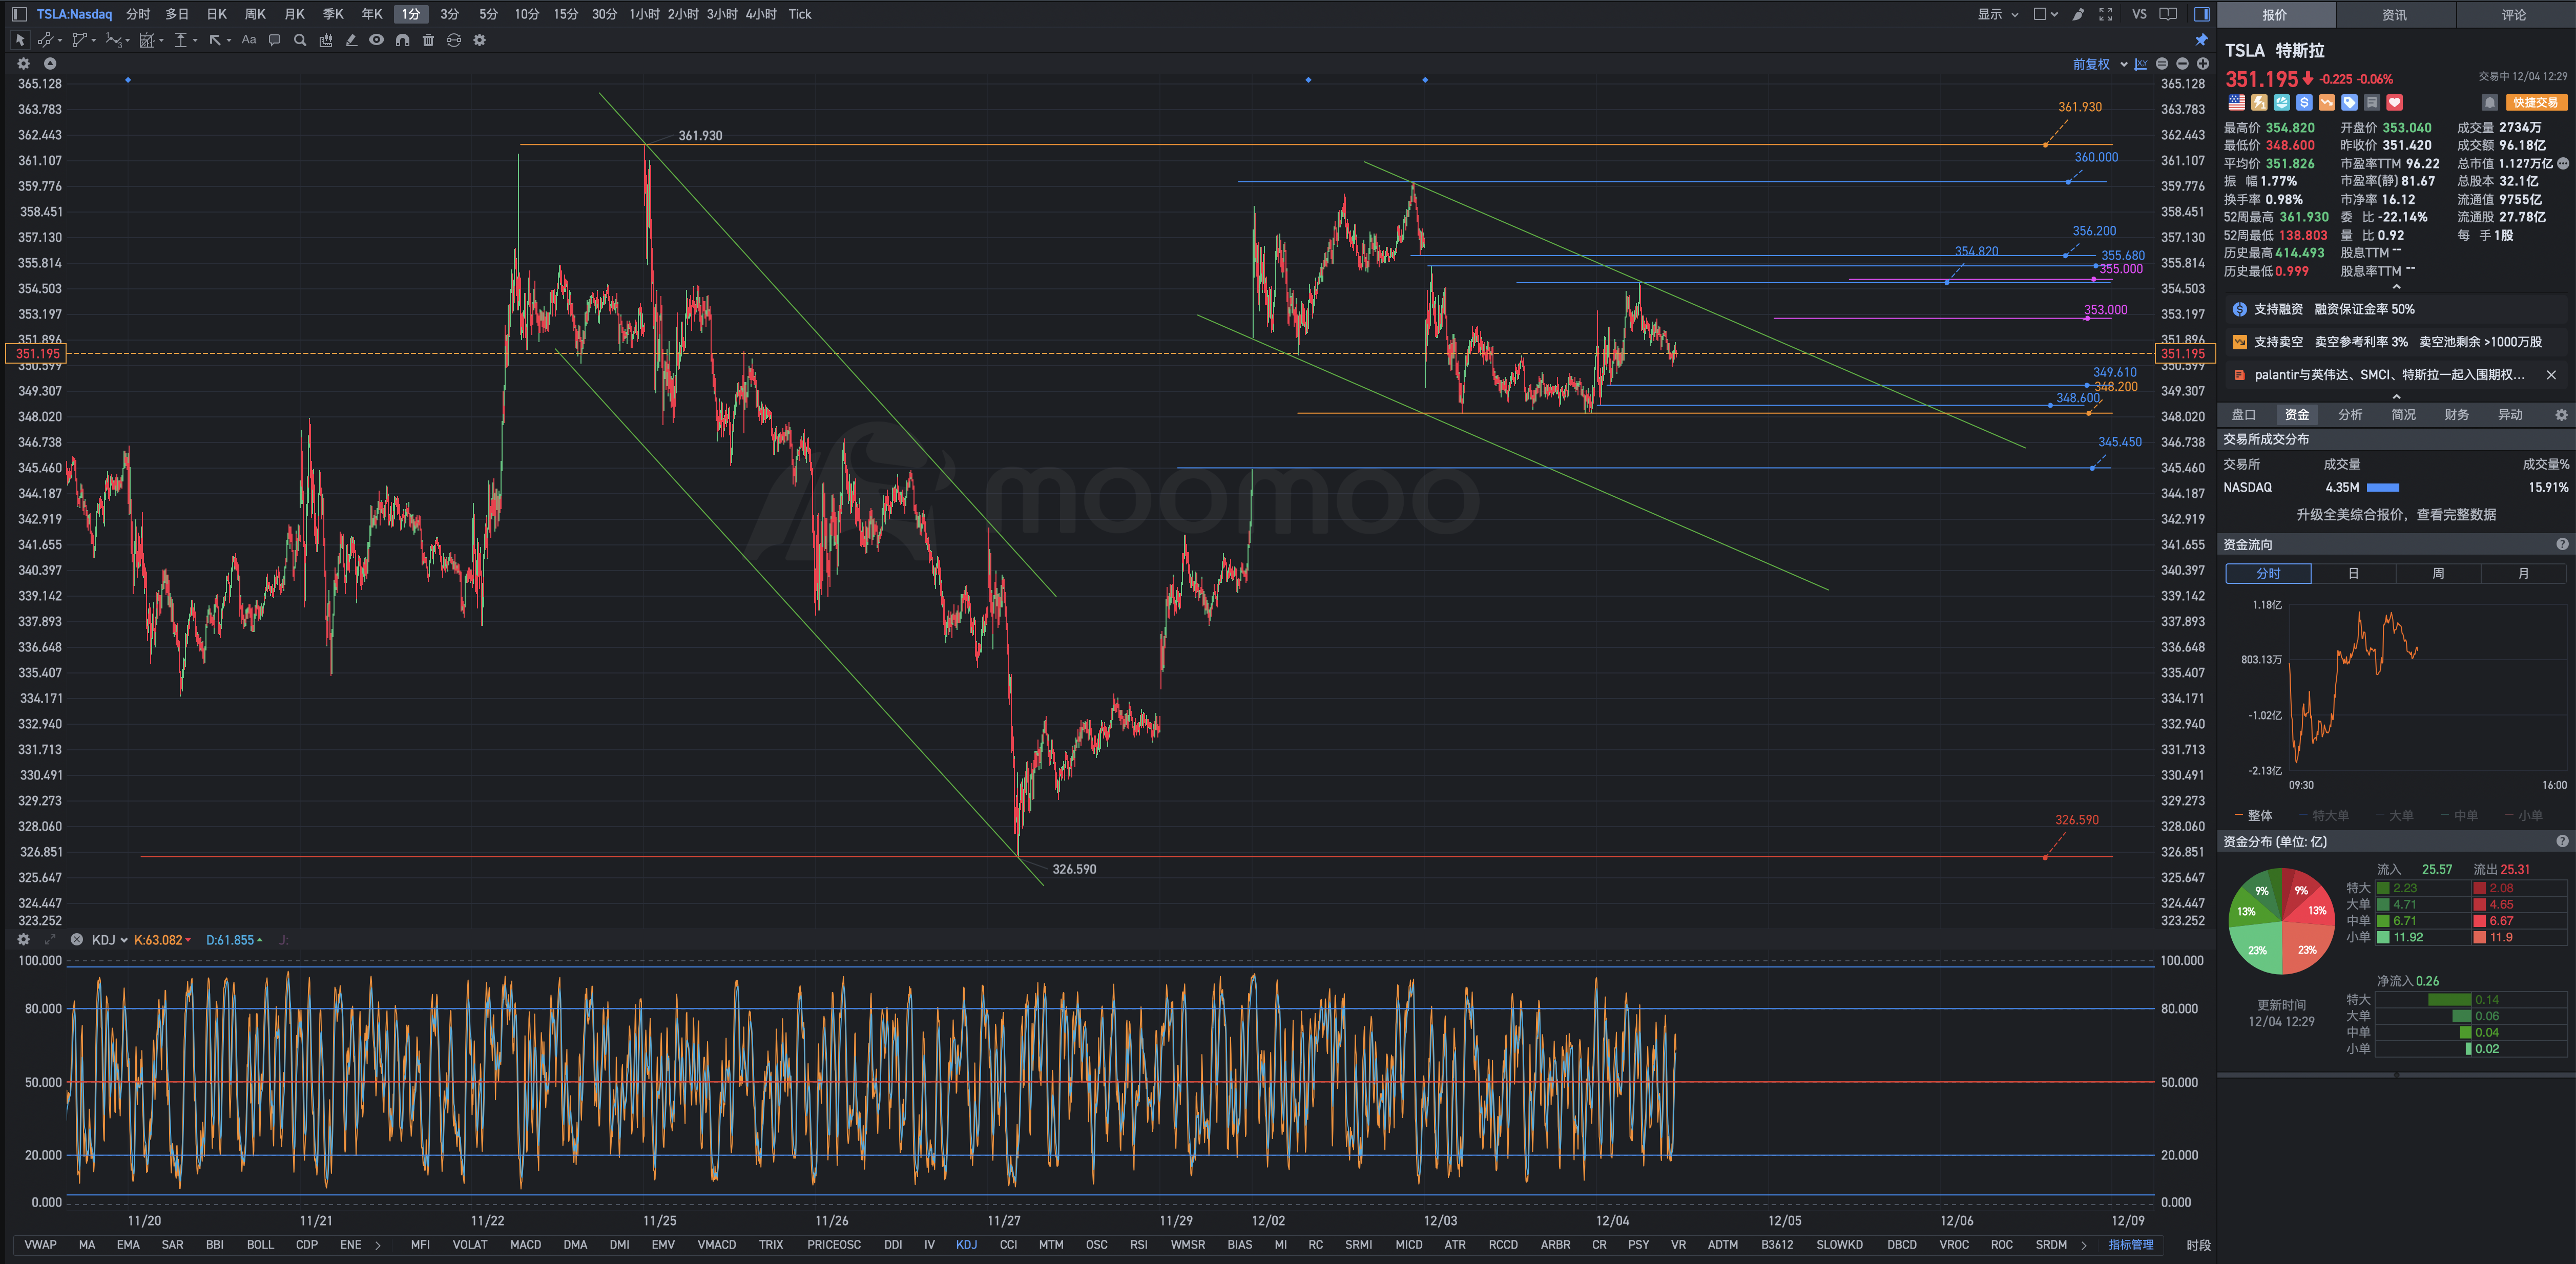Click the XY axis scale icon
This screenshot has height=1264, width=2576.
[x=2141, y=64]
